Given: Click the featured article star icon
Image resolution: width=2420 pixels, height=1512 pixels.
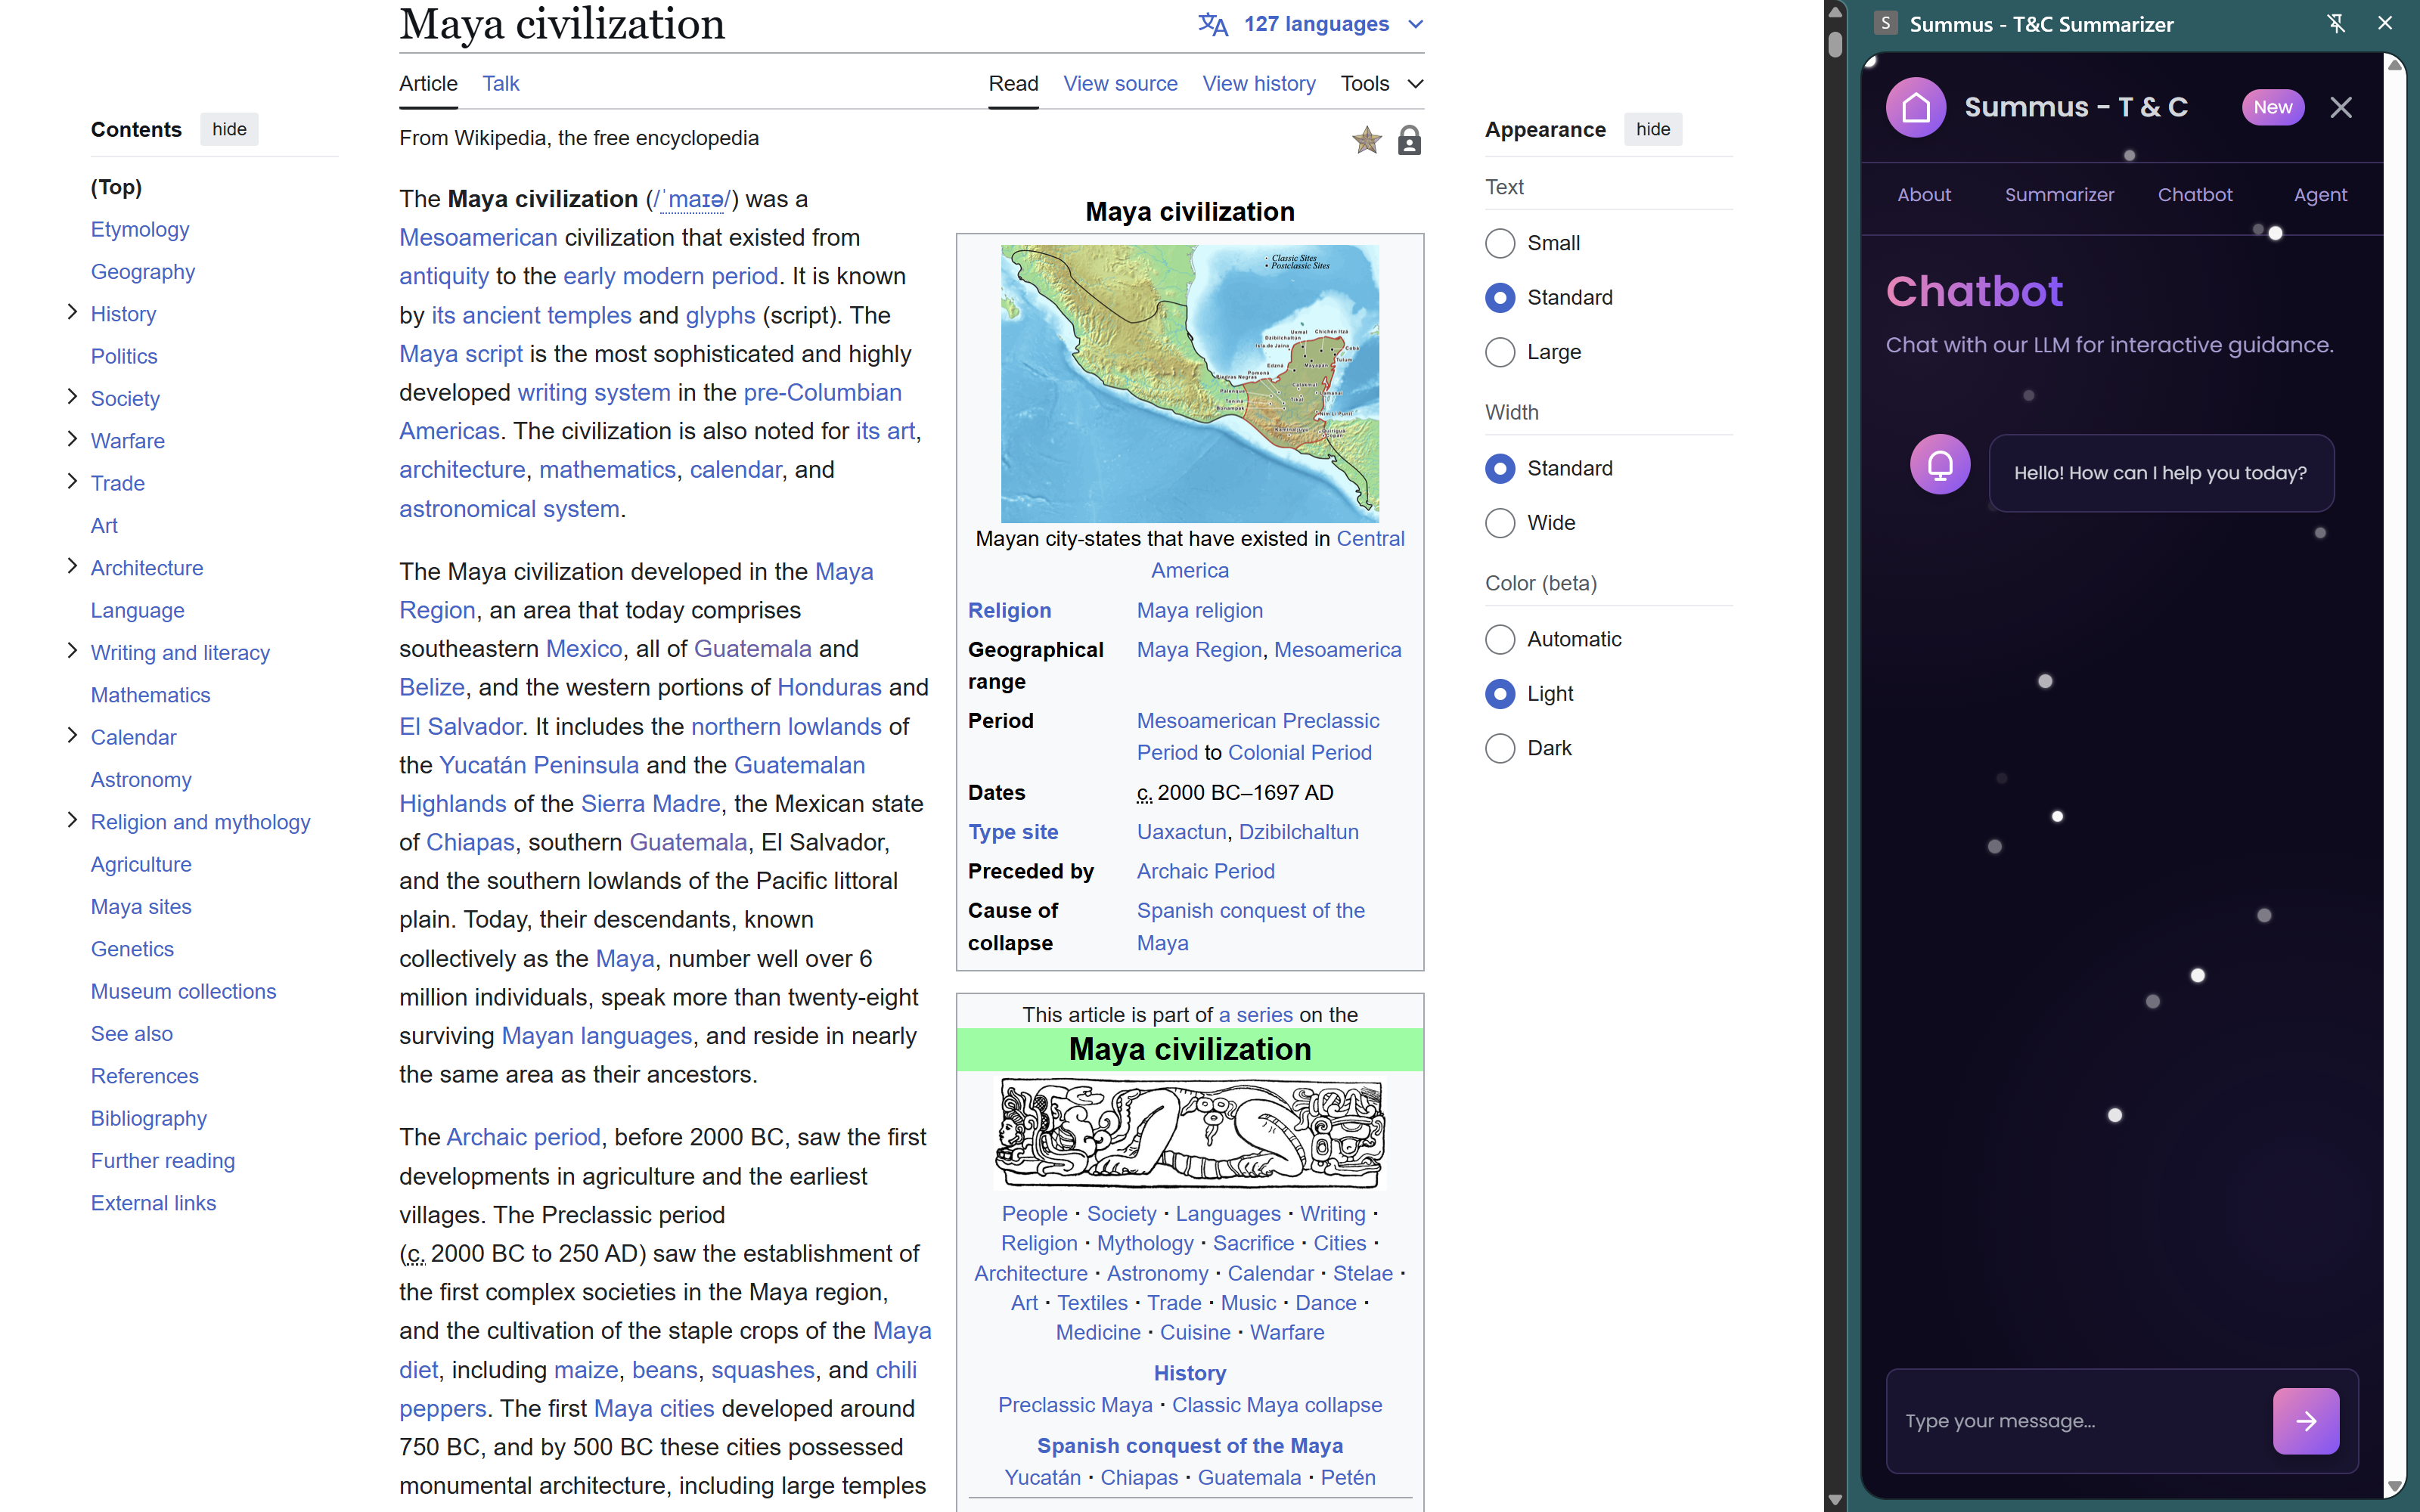Looking at the screenshot, I should [1366, 141].
